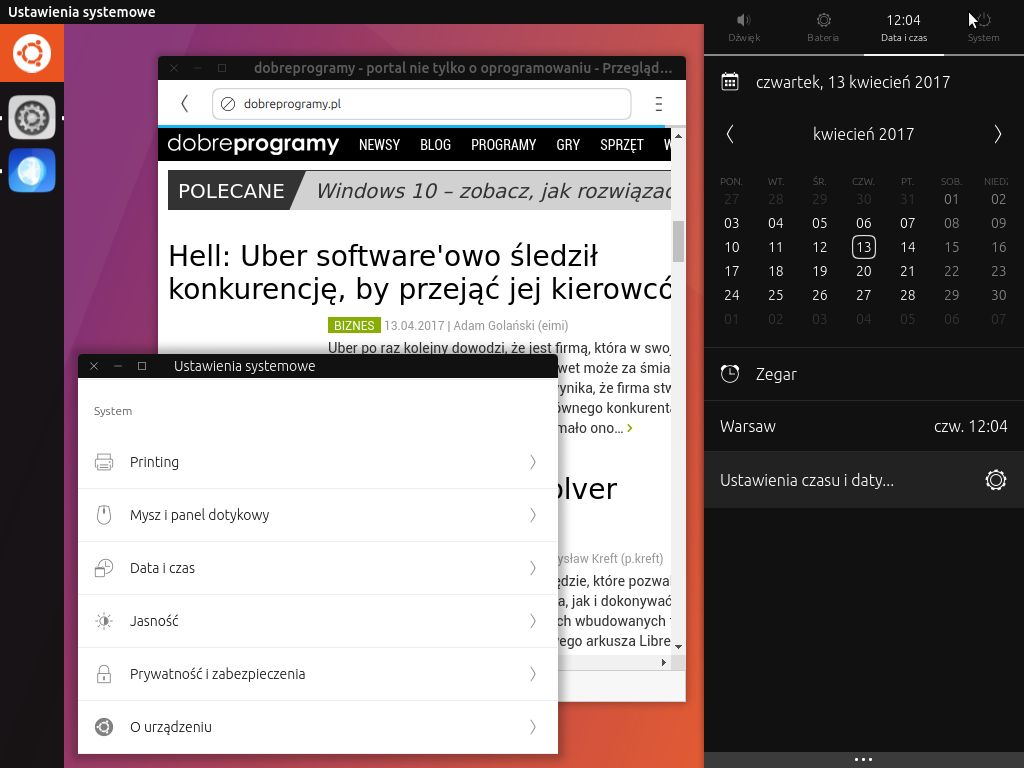Image resolution: width=1024 pixels, height=768 pixels.
Task: Open the recommended Windows 10 article banner
Action: pos(419,191)
